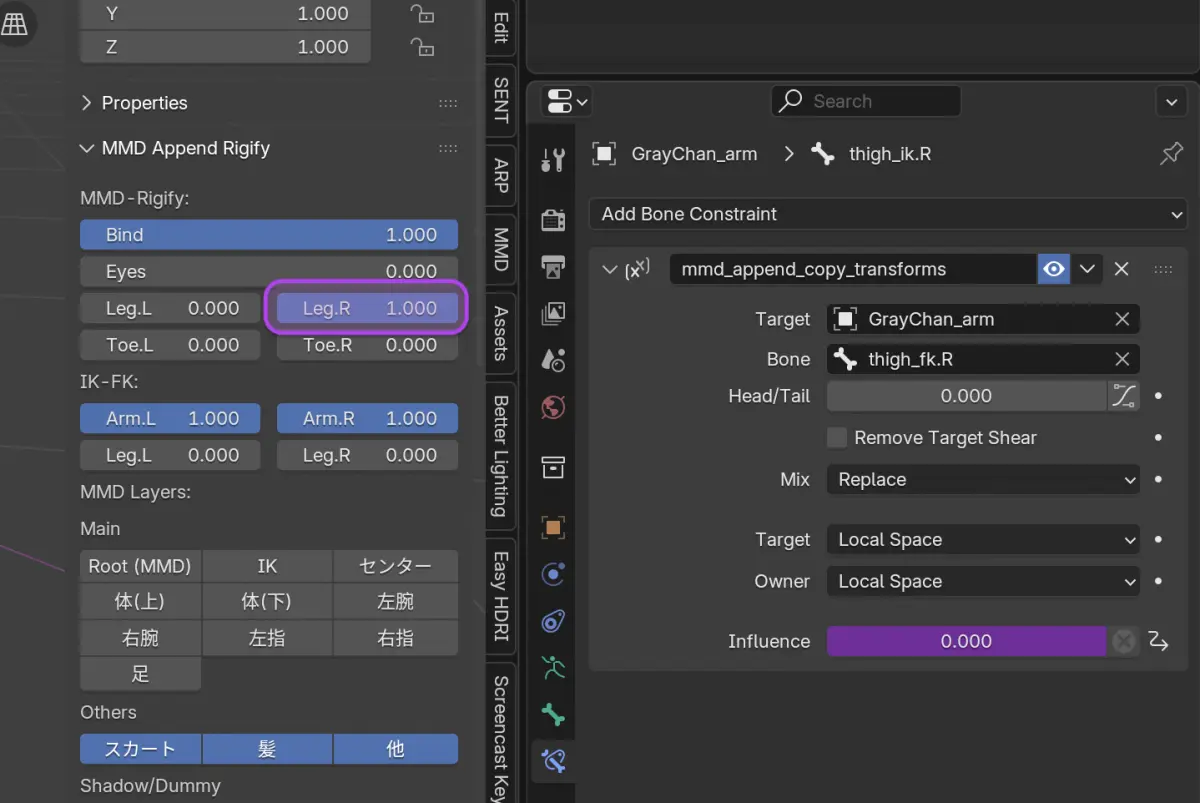Open the Output properties tab icon
The image size is (1200, 803).
click(553, 266)
